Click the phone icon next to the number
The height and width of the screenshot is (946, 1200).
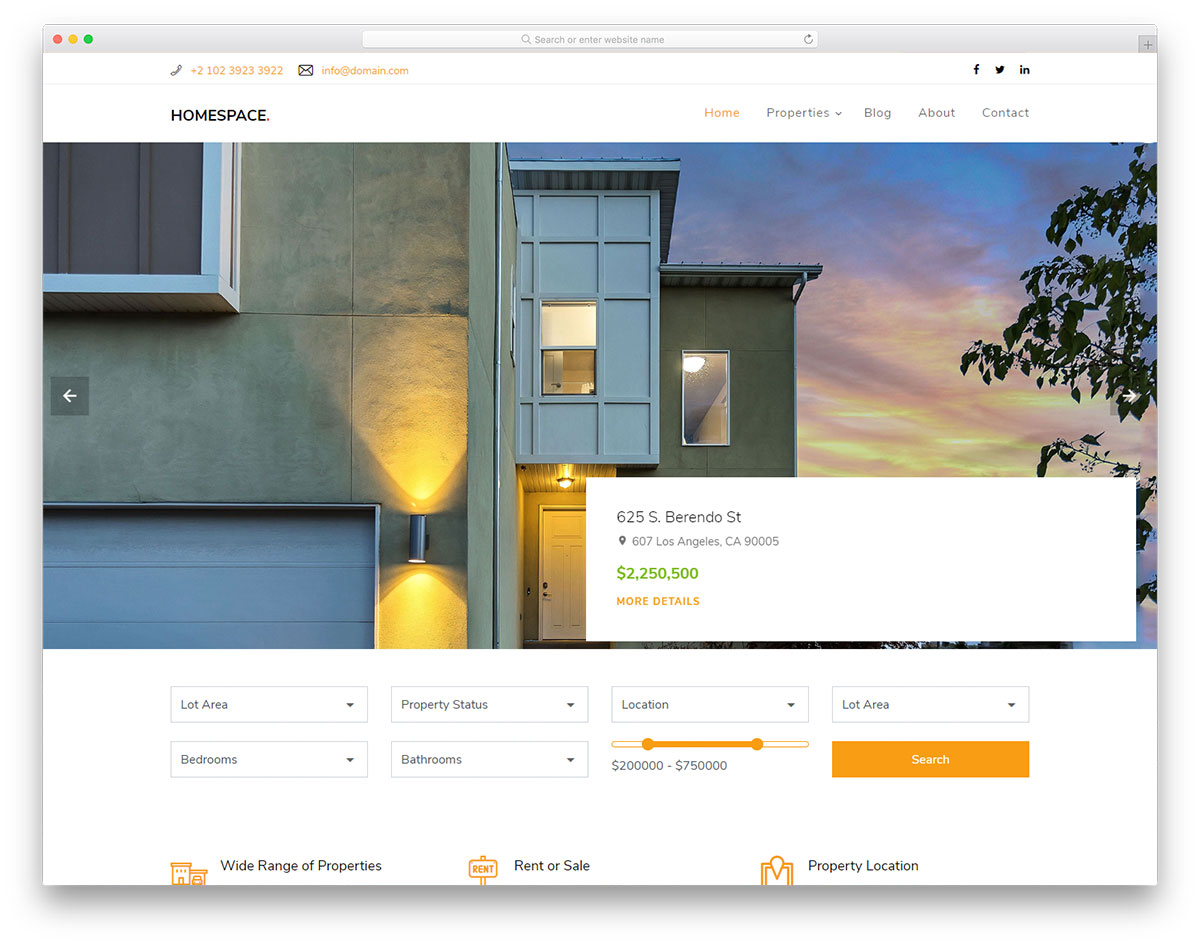click(x=178, y=70)
